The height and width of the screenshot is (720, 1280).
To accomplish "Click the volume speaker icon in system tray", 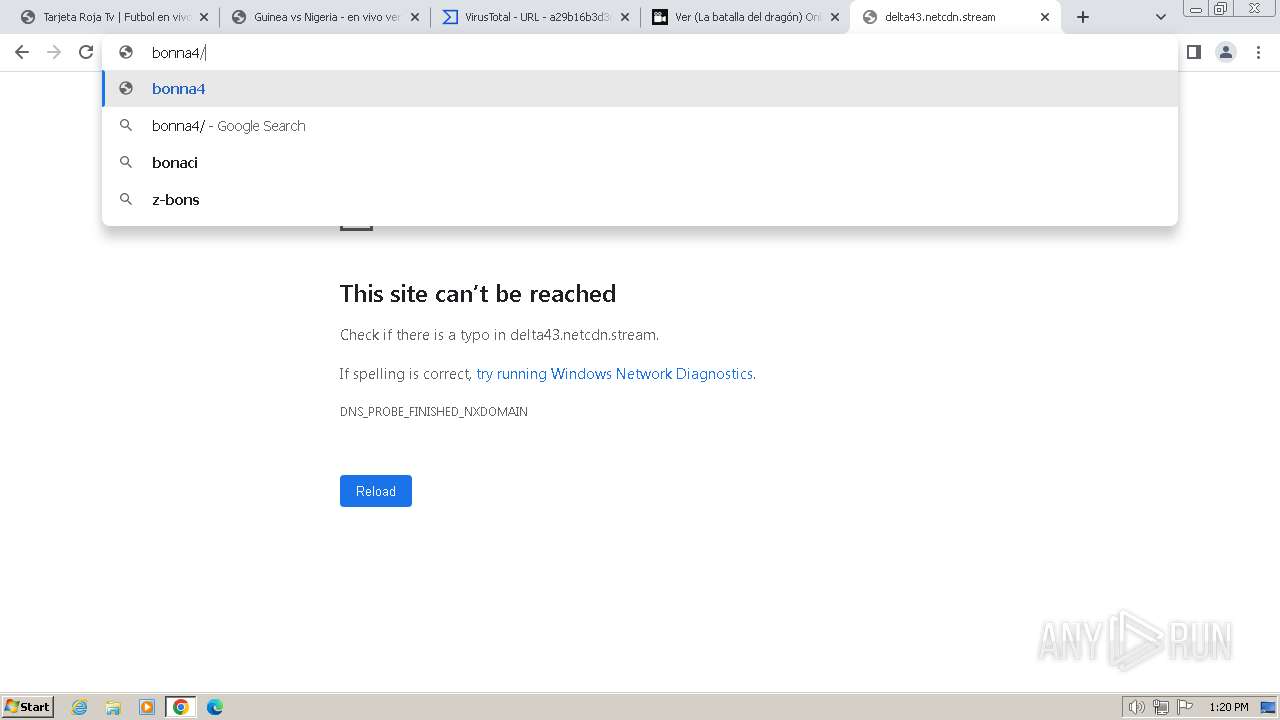I will point(1136,707).
